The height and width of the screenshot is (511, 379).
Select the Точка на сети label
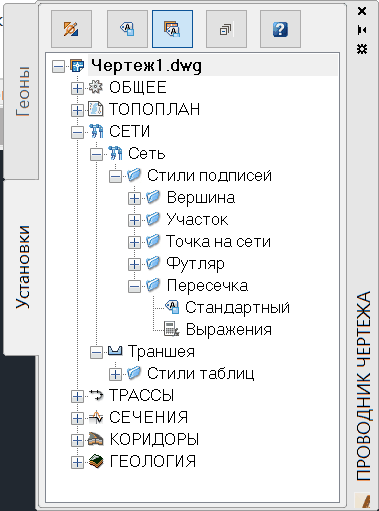[218, 241]
